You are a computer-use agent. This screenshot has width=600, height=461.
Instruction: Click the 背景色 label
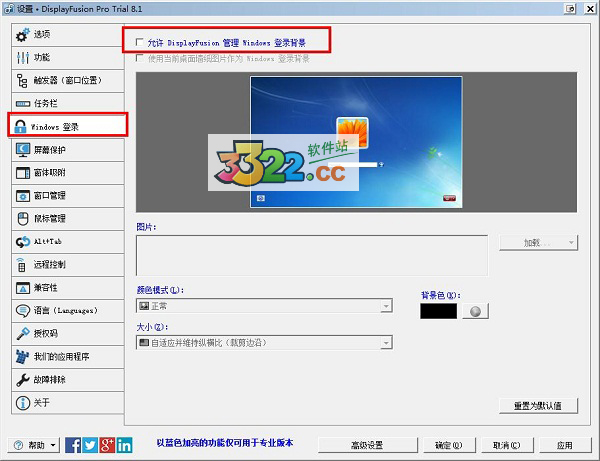tap(441, 295)
